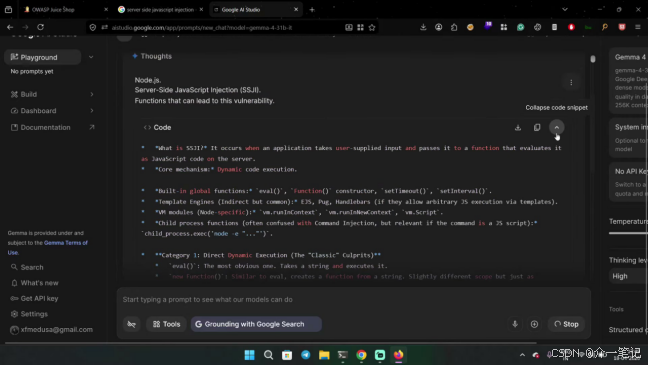Image resolution: width=648 pixels, height=365 pixels.
Task: Close the Google AI Studio tab
Action: pyautogui.click(x=296, y=10)
